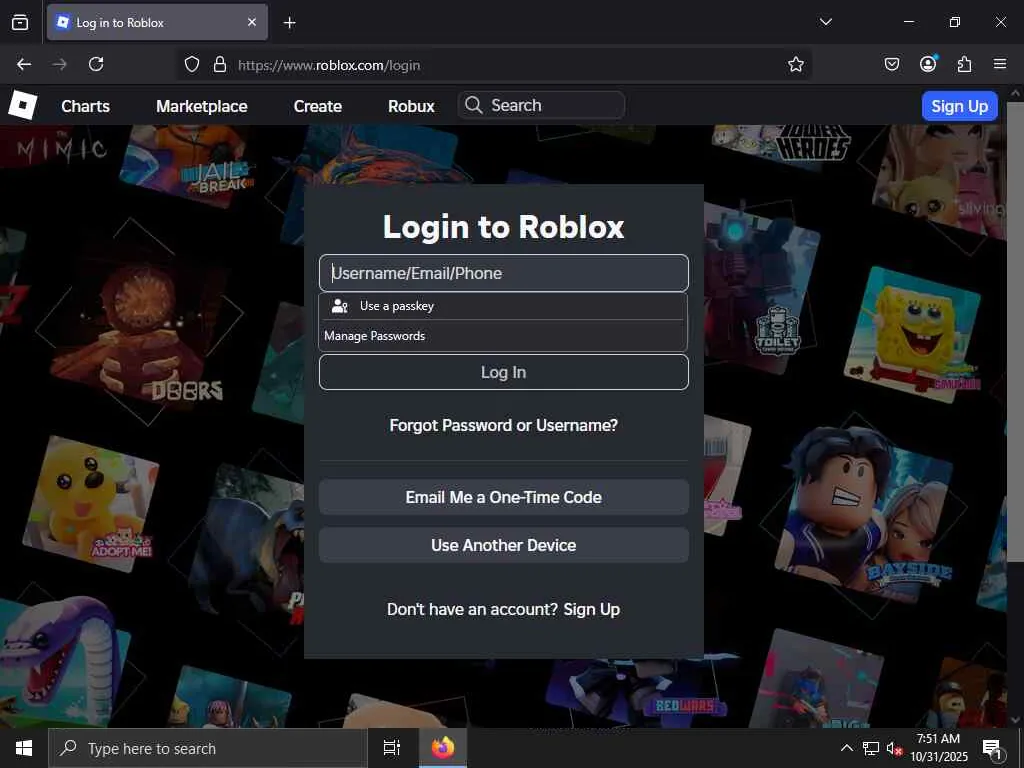1024x768 pixels.
Task: Open a new tab with plus icon
Action: pyautogui.click(x=289, y=23)
